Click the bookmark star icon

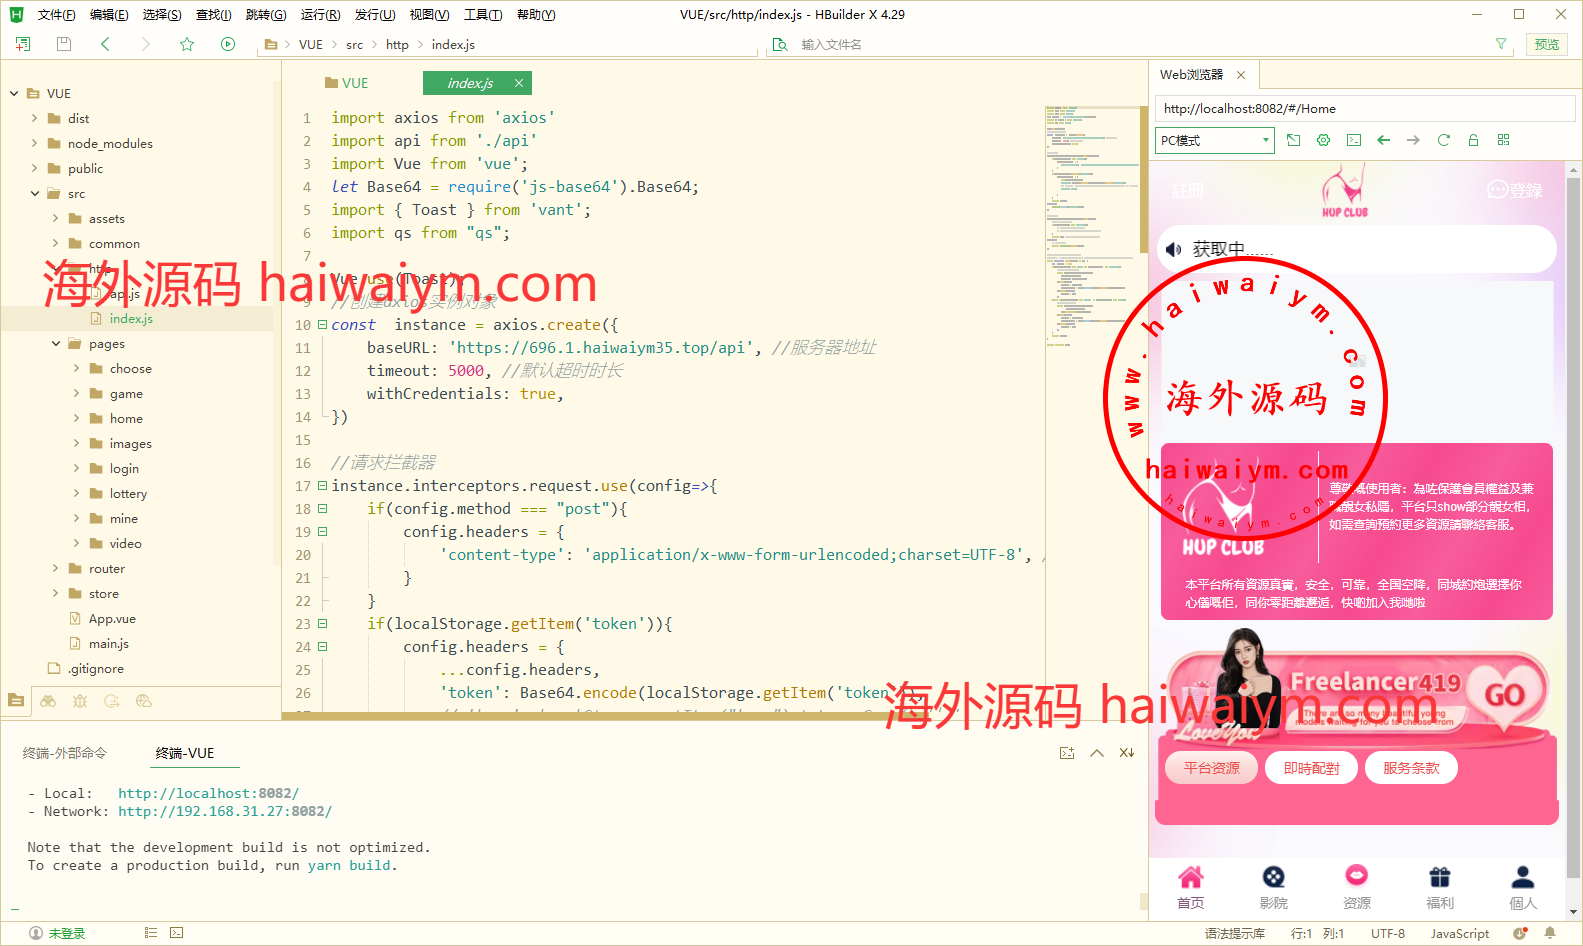pyautogui.click(x=187, y=44)
